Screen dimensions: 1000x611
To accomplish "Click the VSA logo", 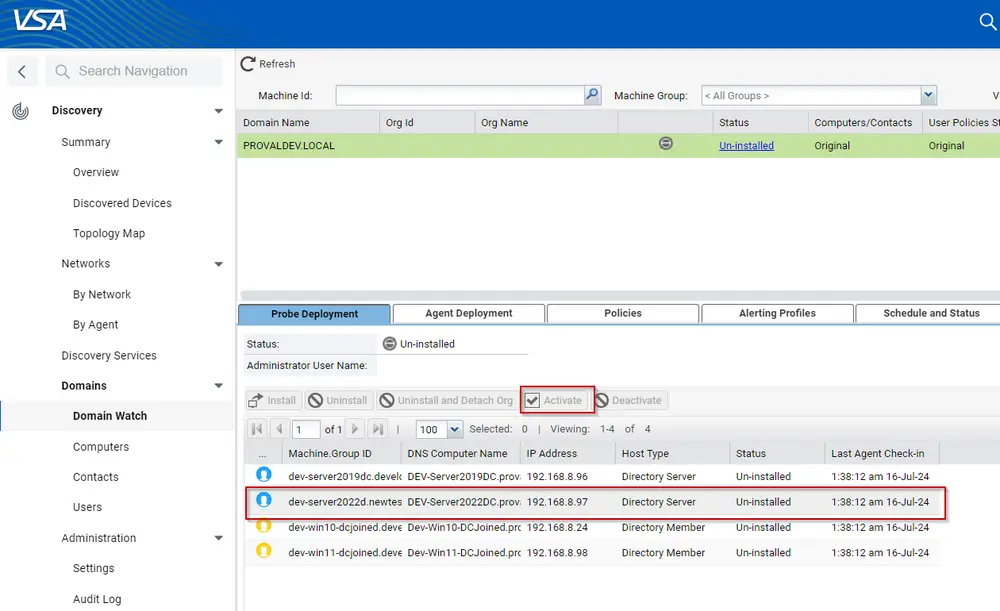I will (x=40, y=20).
